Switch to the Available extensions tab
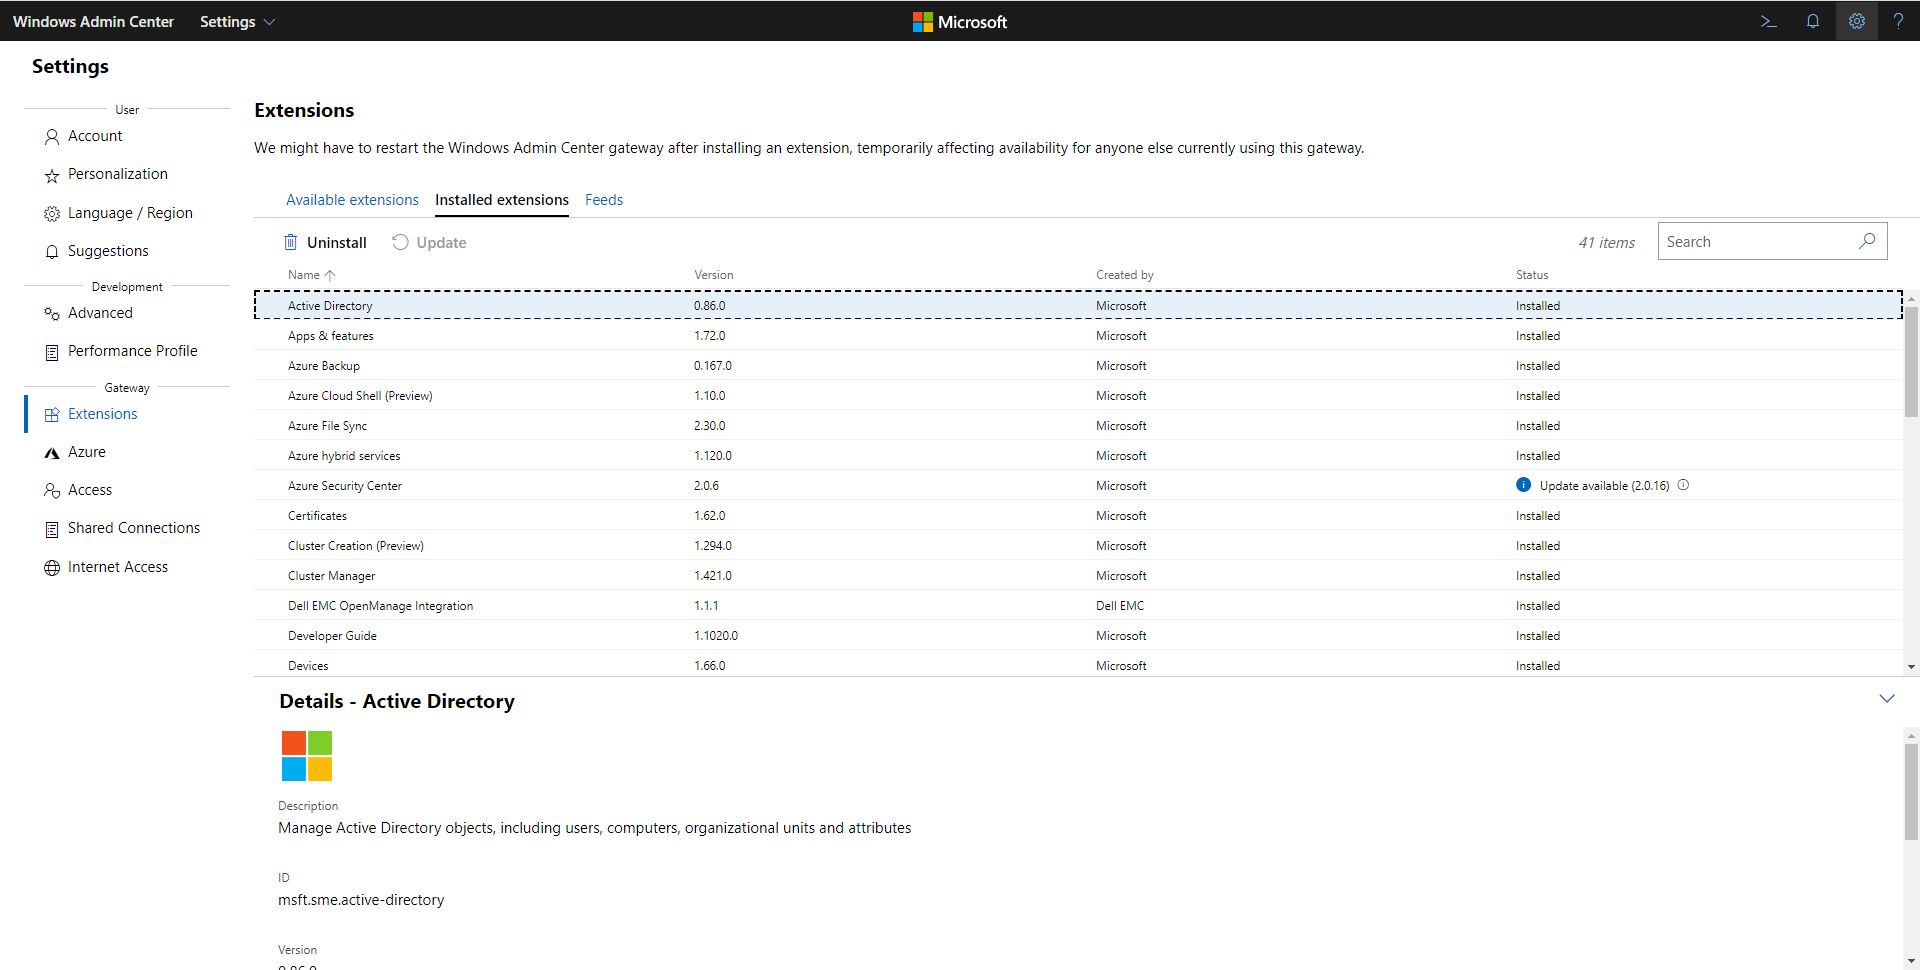The width and height of the screenshot is (1920, 970). point(352,200)
